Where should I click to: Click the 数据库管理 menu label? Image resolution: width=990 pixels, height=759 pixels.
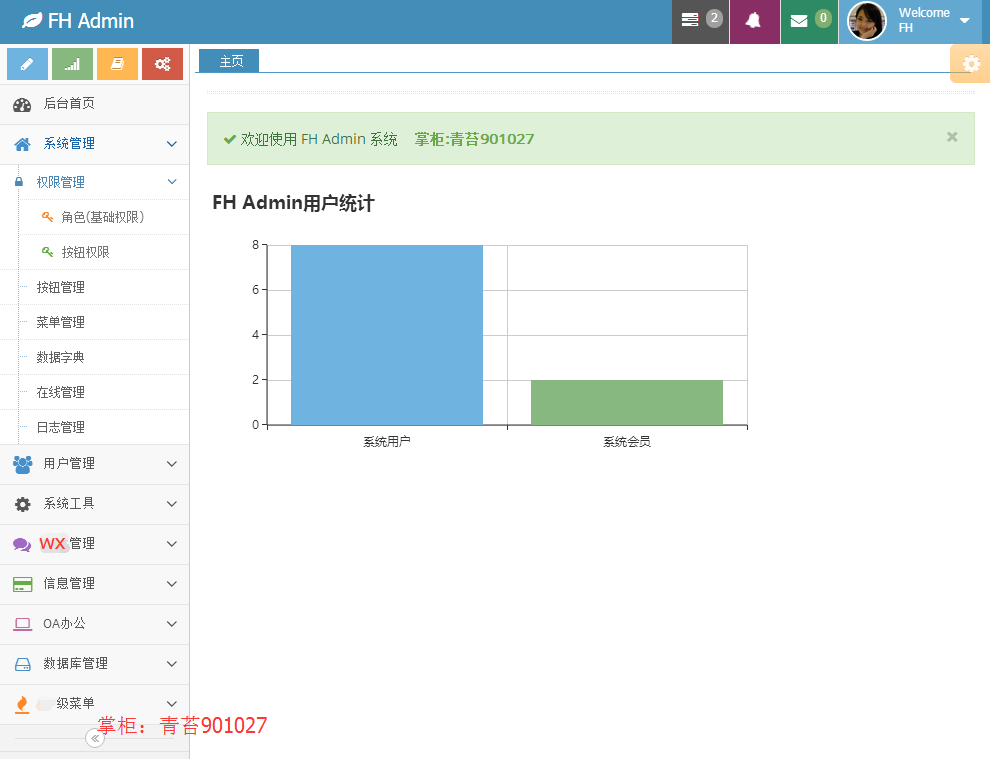click(76, 664)
